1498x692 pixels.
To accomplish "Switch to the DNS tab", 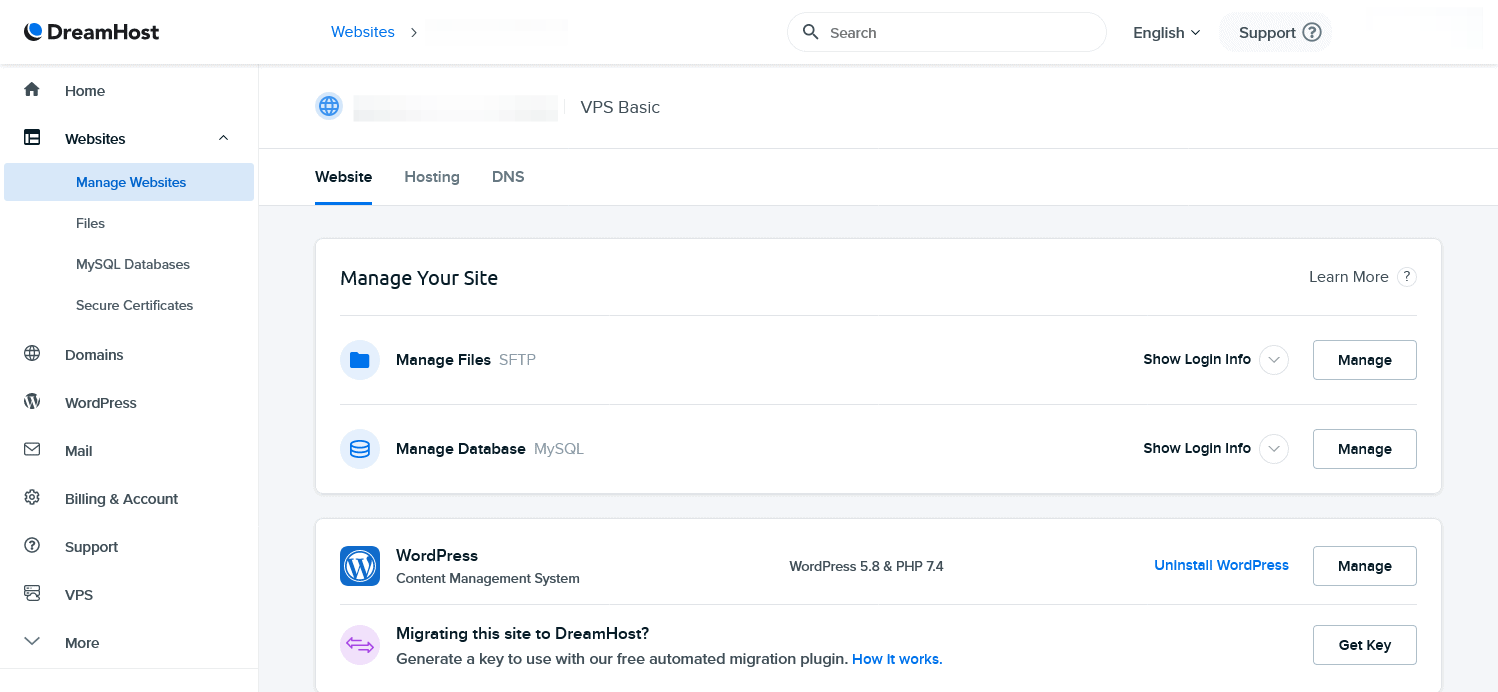I will 508,177.
